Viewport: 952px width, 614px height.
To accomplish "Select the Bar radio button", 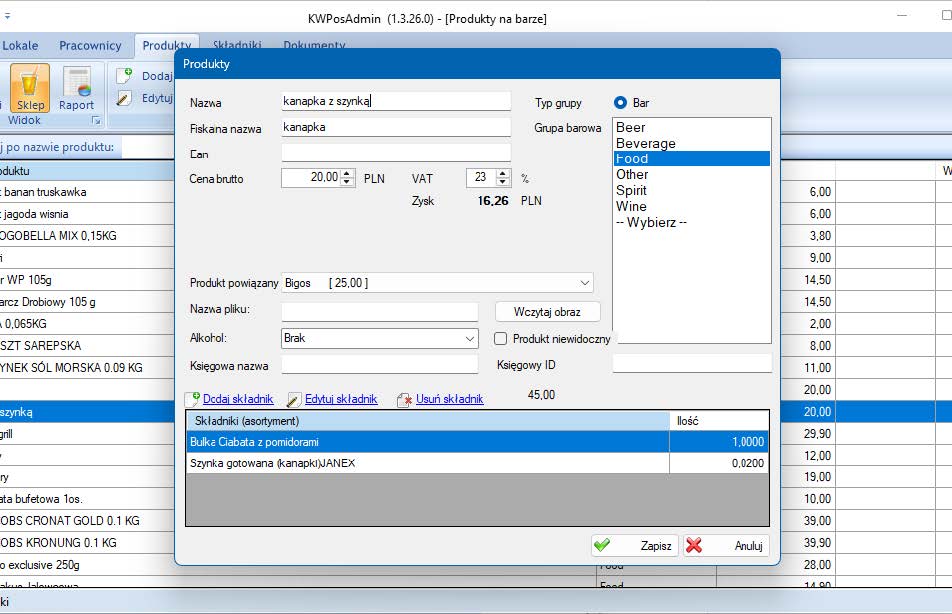I will [x=620, y=103].
